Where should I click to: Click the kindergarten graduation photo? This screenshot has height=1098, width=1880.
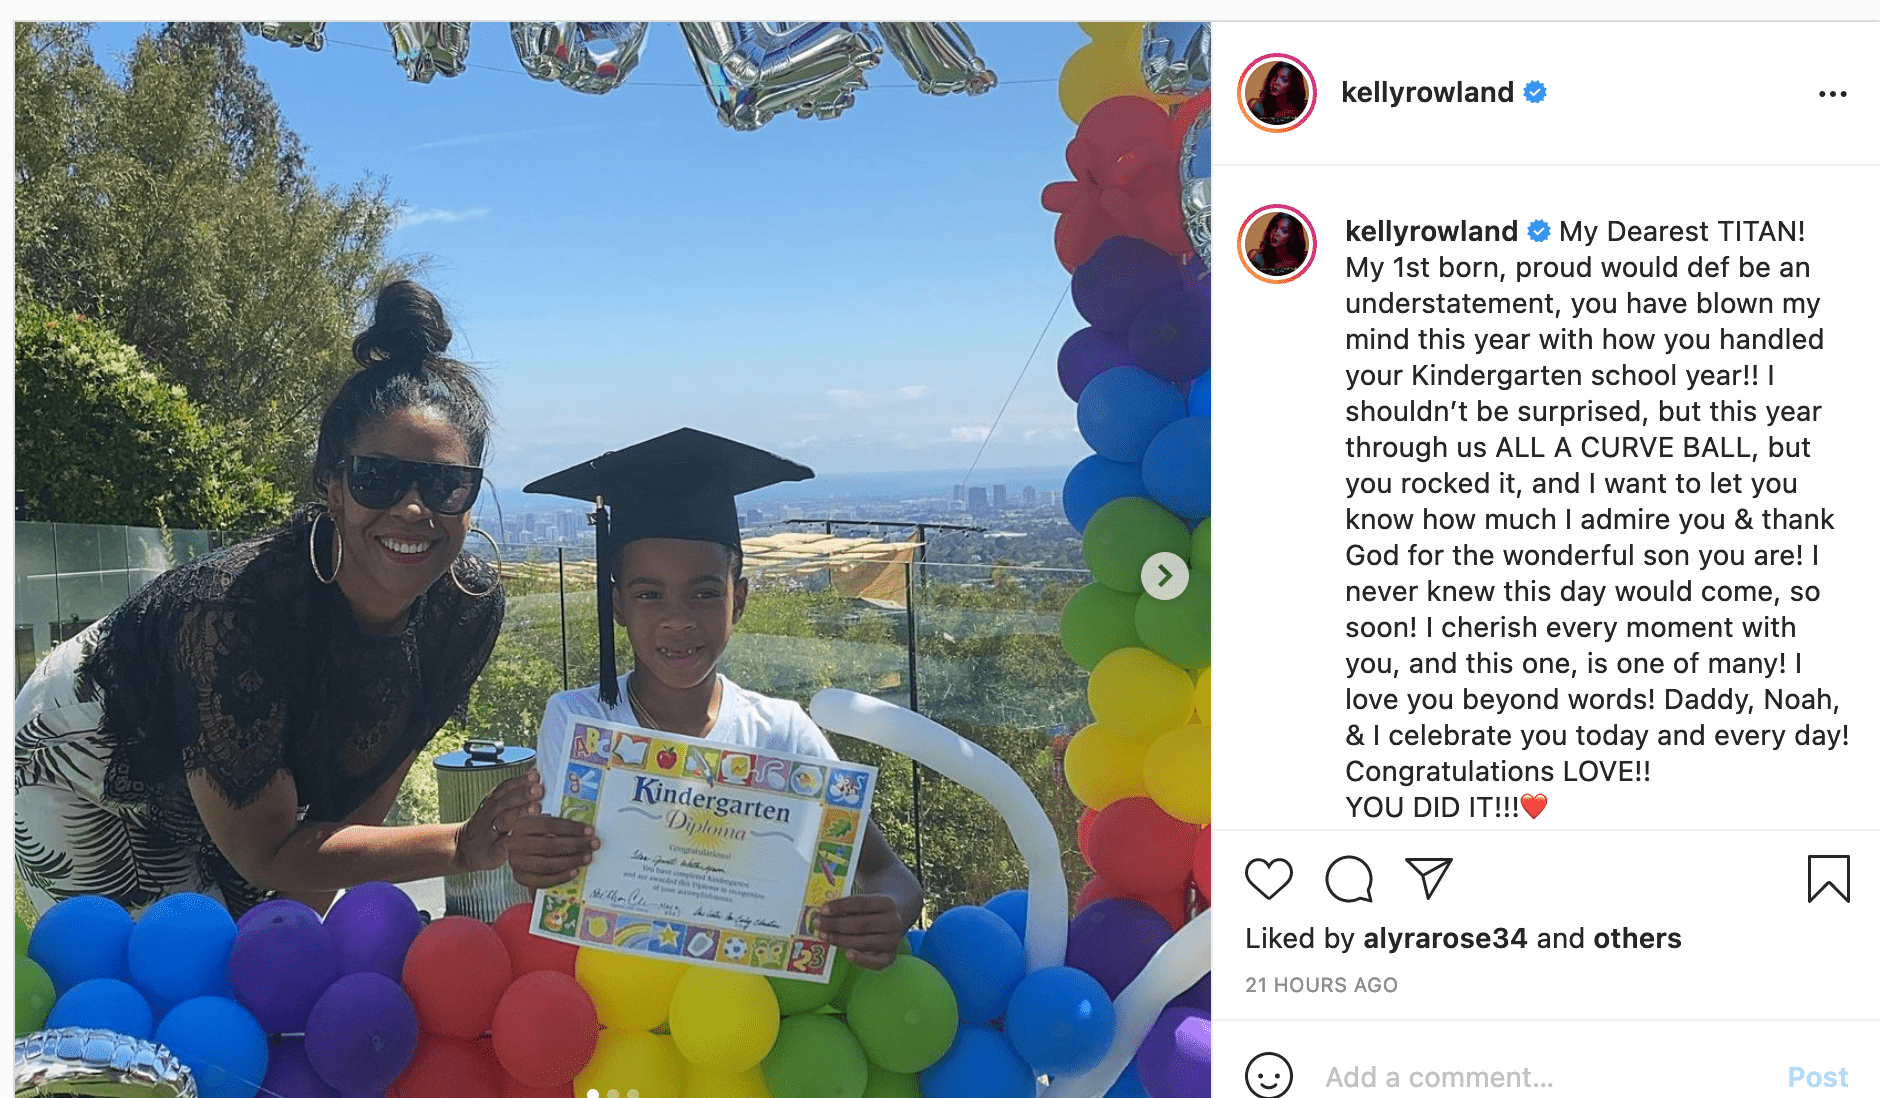point(612,560)
